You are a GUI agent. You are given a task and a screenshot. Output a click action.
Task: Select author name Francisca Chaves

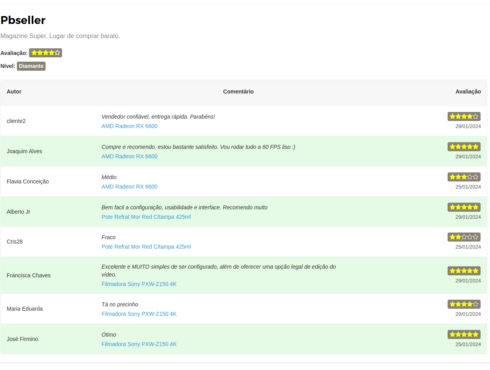click(29, 275)
